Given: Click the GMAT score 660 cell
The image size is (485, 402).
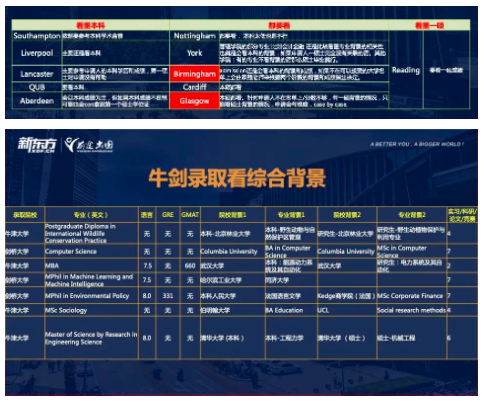Looking at the screenshot, I should (190, 266).
